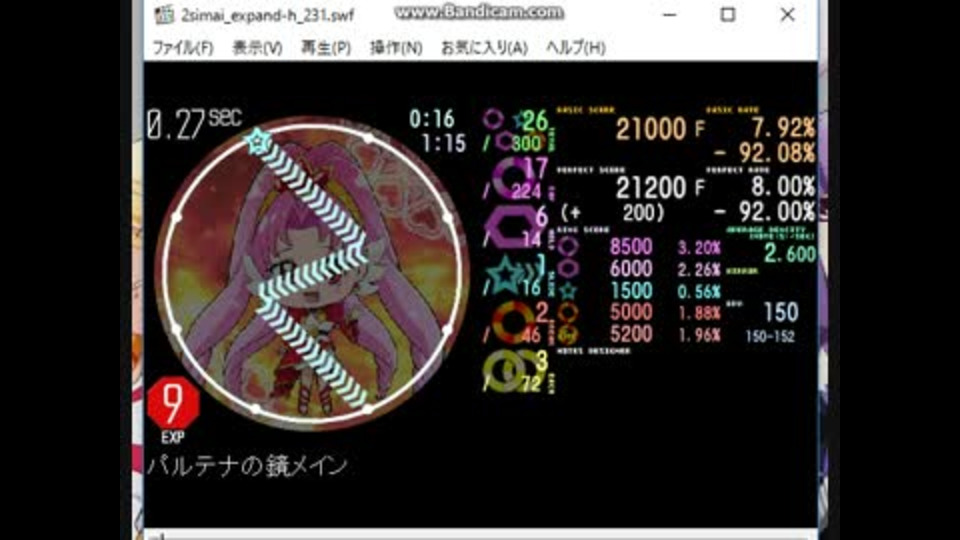This screenshot has width=960, height=540.
Task: Click the 2.26% hold percentage
Action: (699, 269)
